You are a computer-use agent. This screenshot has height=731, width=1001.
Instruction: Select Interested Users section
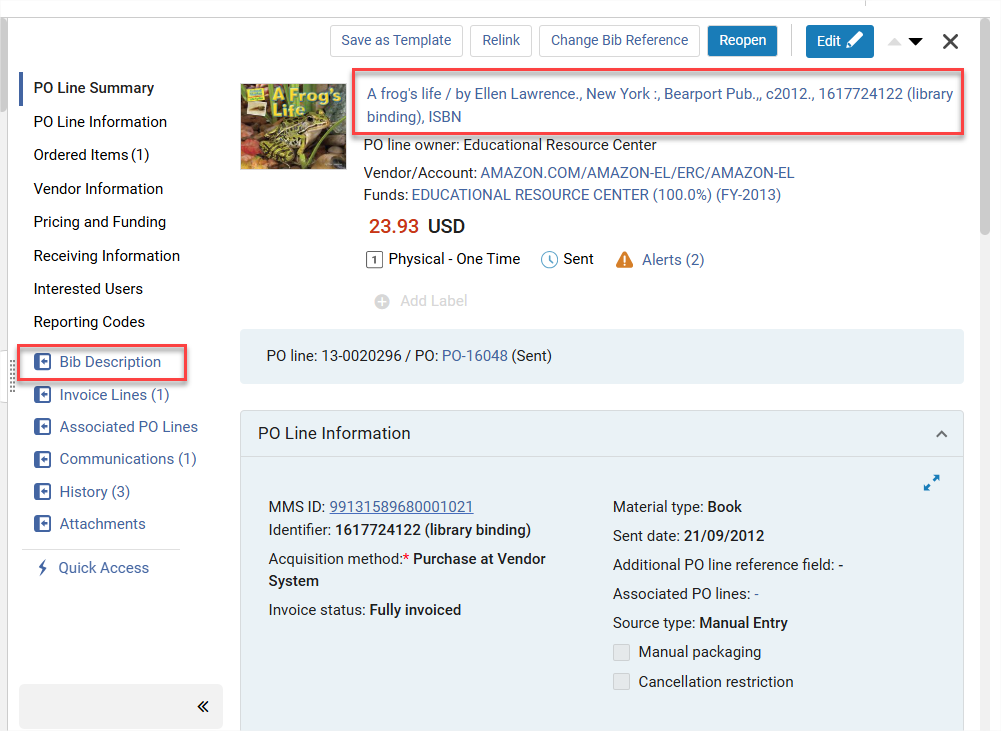click(88, 289)
